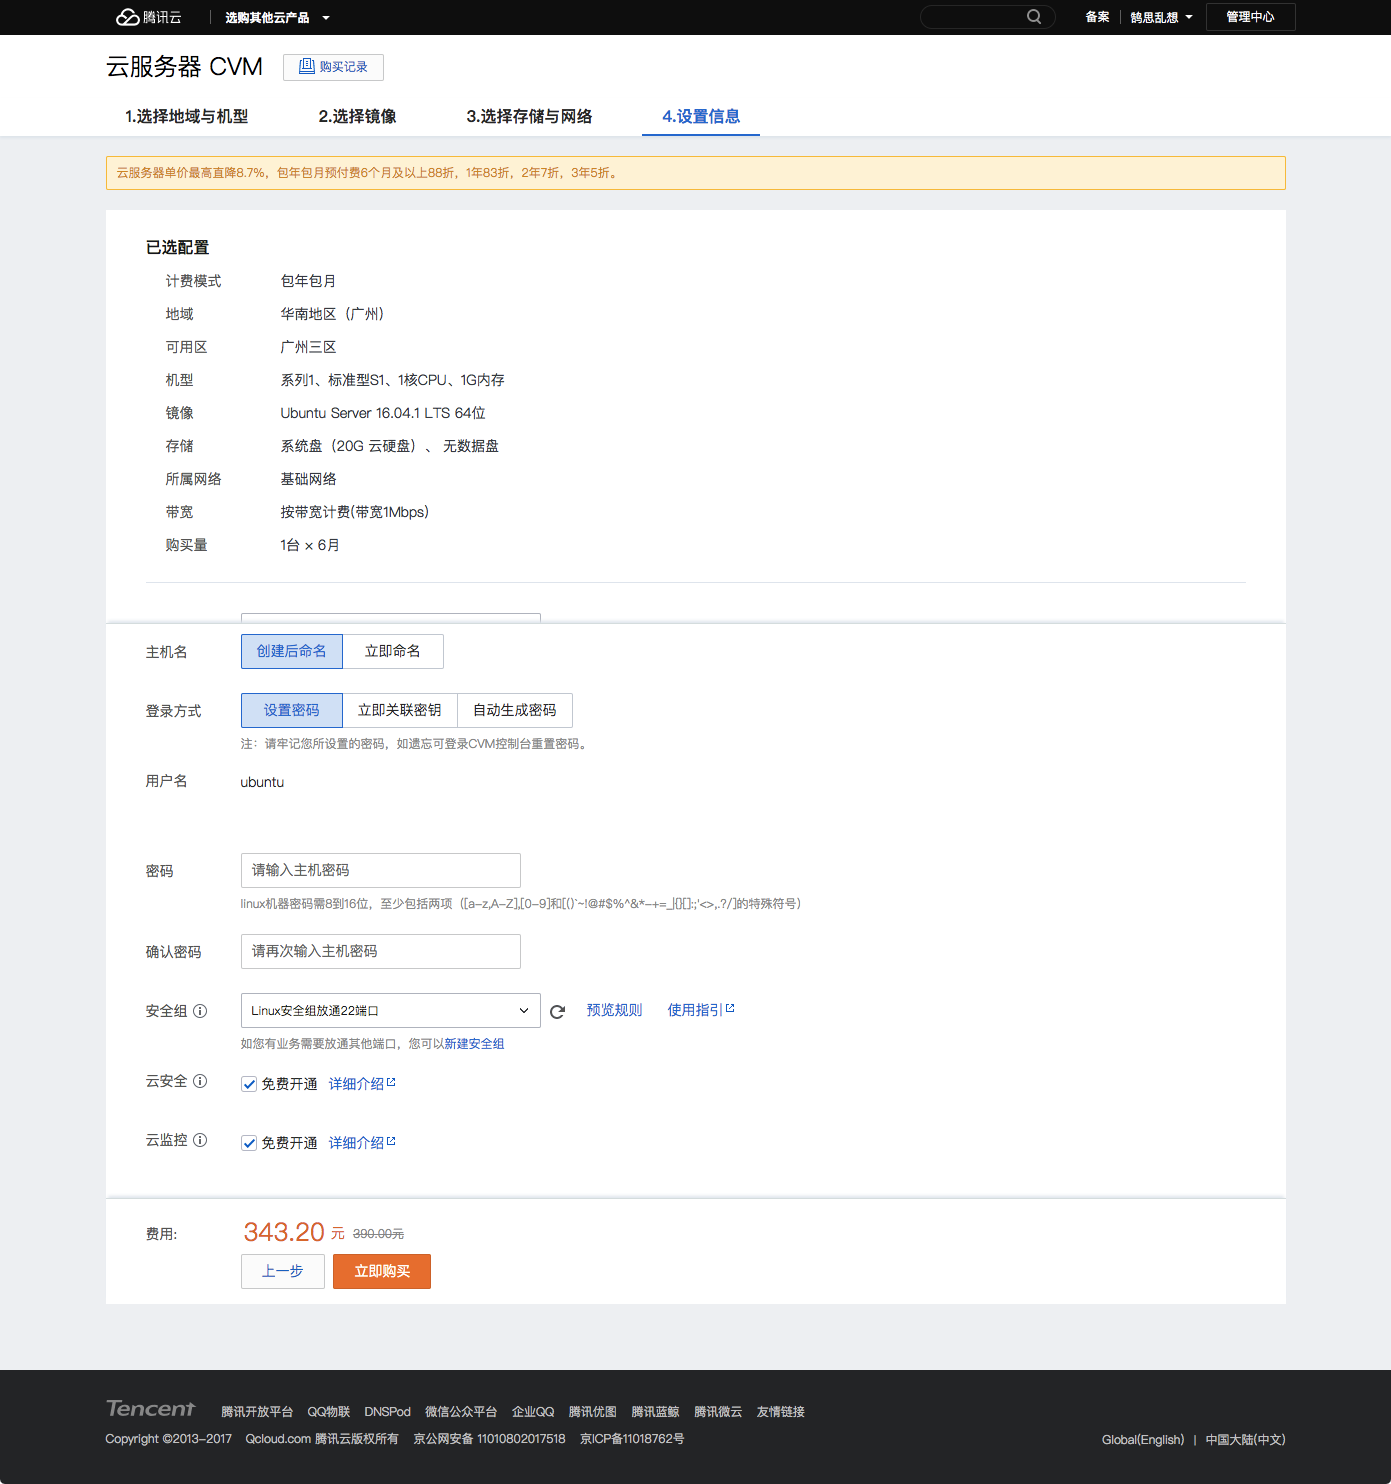Open 友情链接 footer link
Screen dimensions: 1391x1484
[781, 1412]
